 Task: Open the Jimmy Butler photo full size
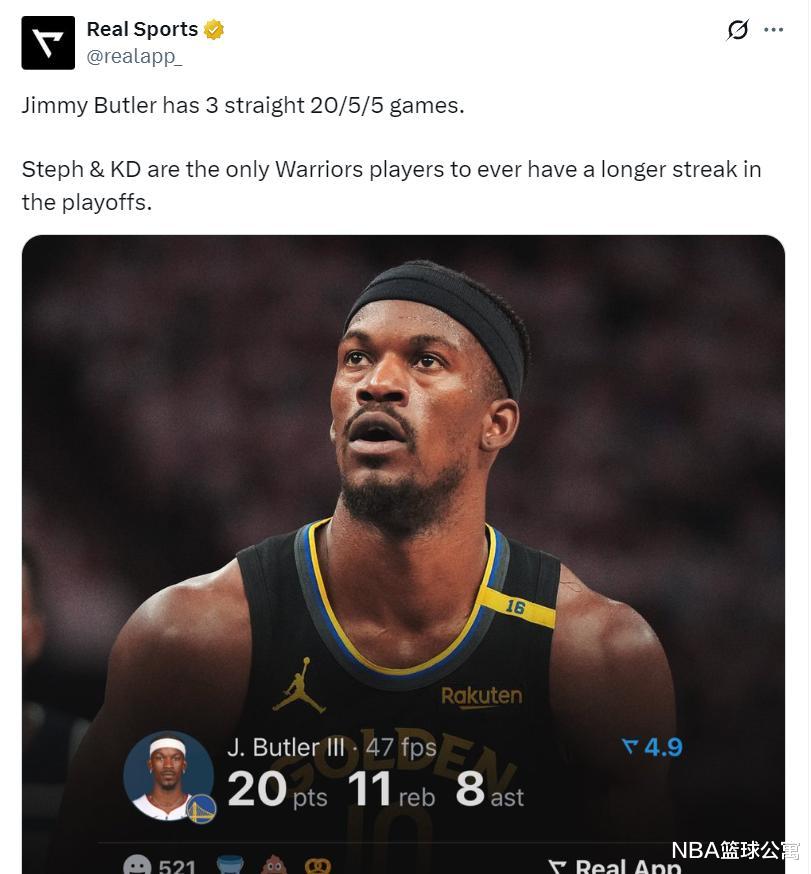[x=403, y=555]
